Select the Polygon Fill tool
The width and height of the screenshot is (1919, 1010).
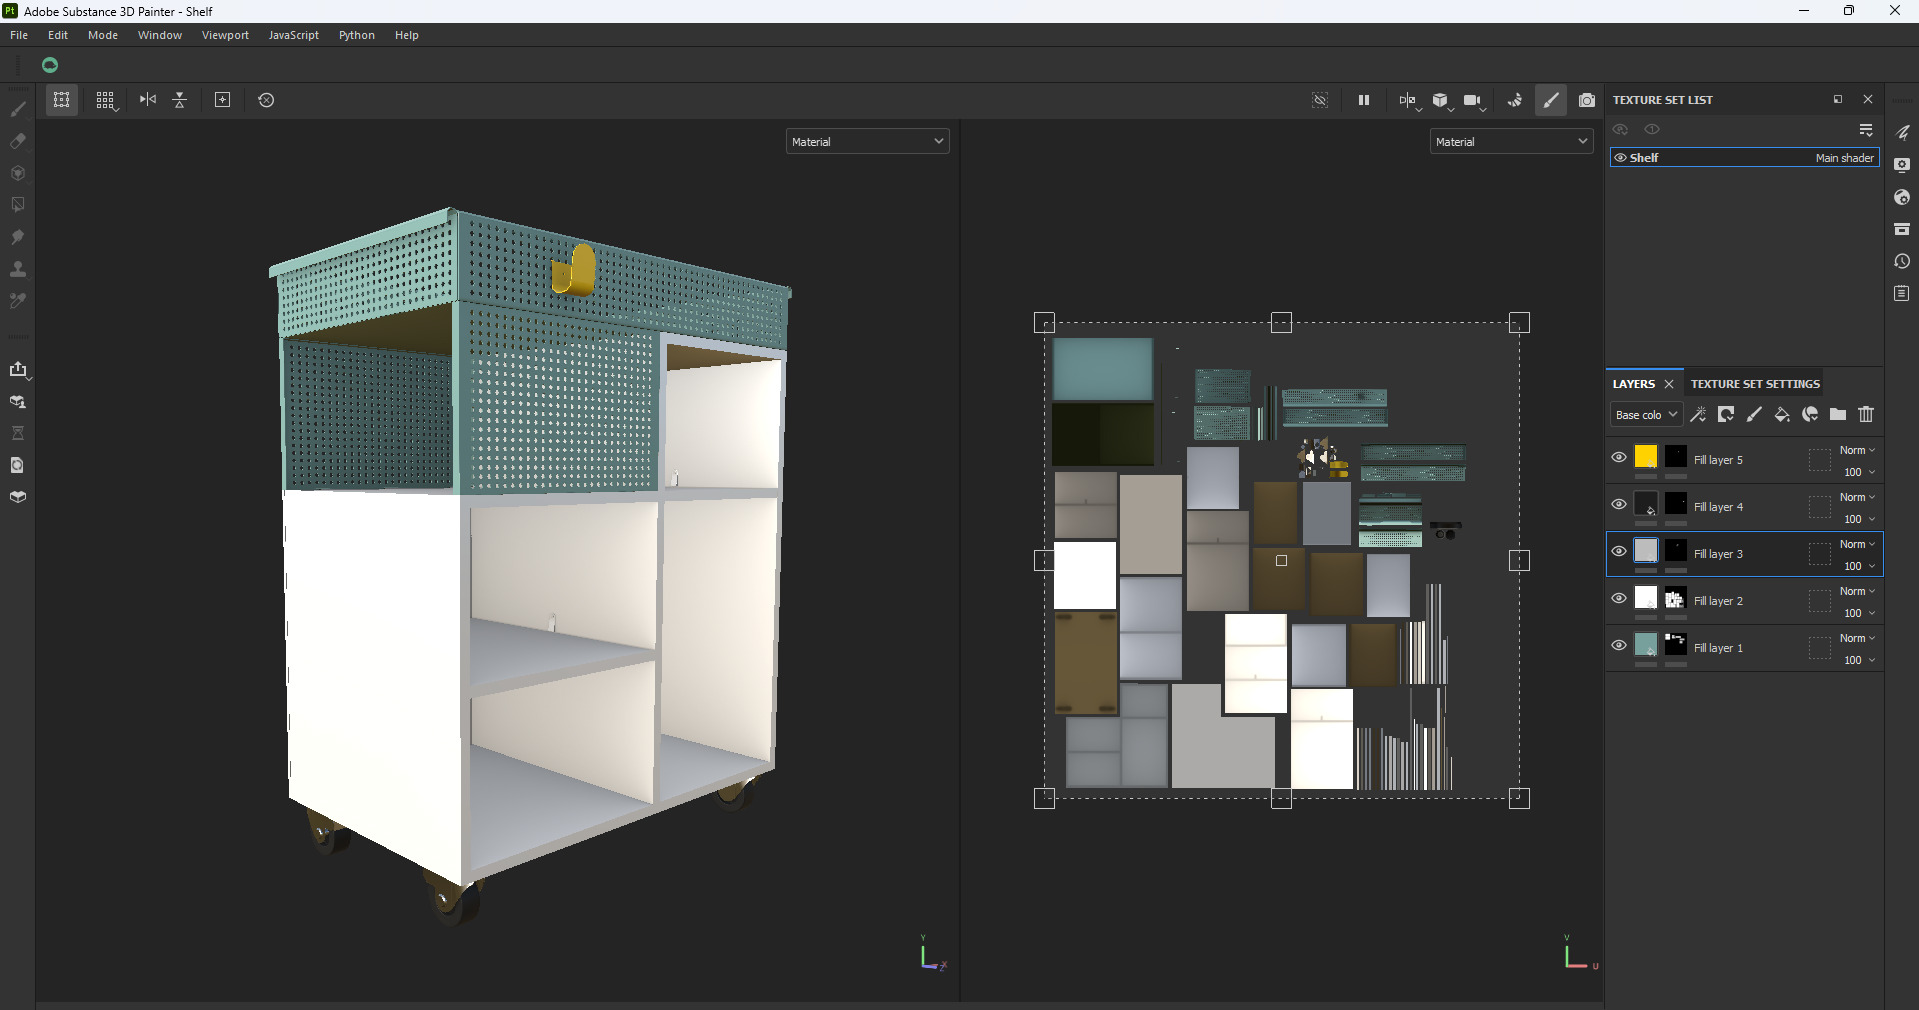[x=18, y=205]
